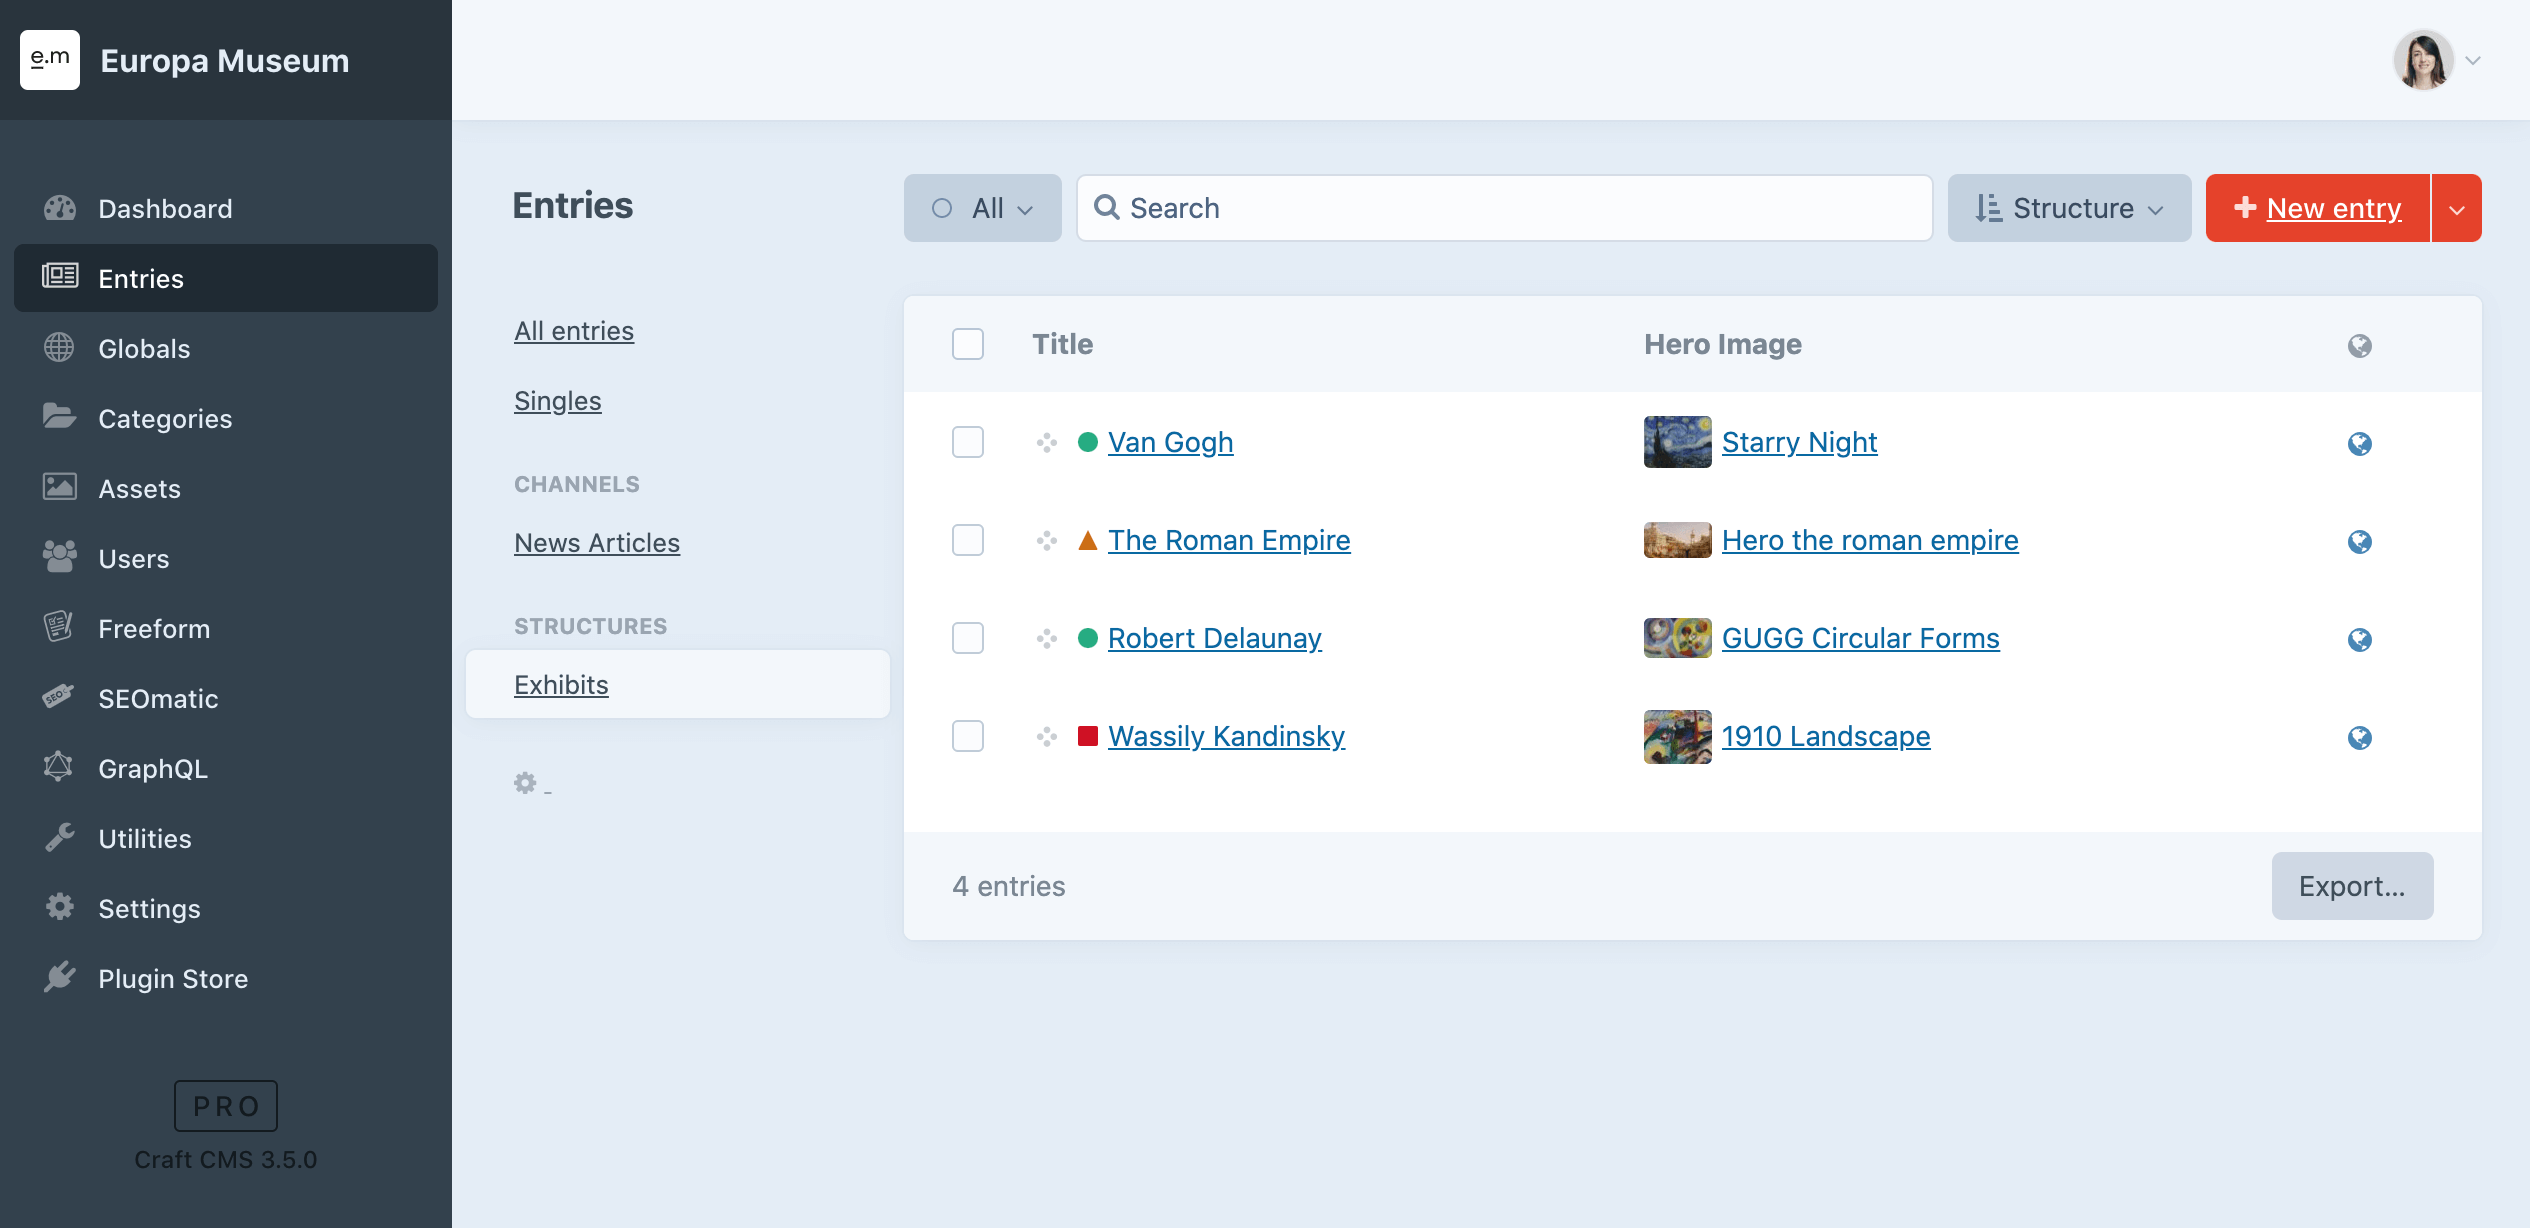Viewport: 2530px width, 1228px height.
Task: Click the 1910 Landscape thumbnail image
Action: (x=1678, y=737)
